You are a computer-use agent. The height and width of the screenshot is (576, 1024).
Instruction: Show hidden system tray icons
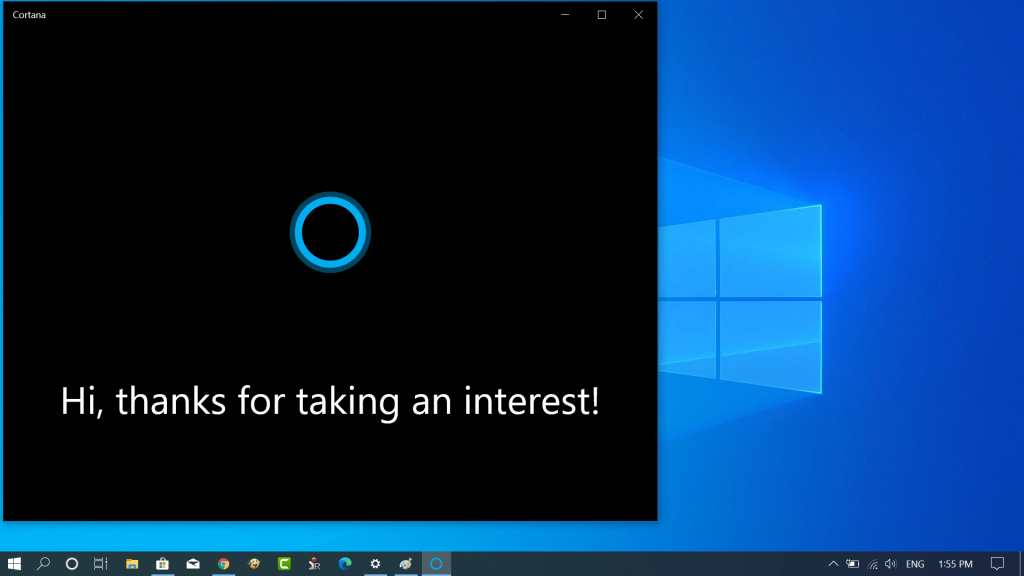833,564
